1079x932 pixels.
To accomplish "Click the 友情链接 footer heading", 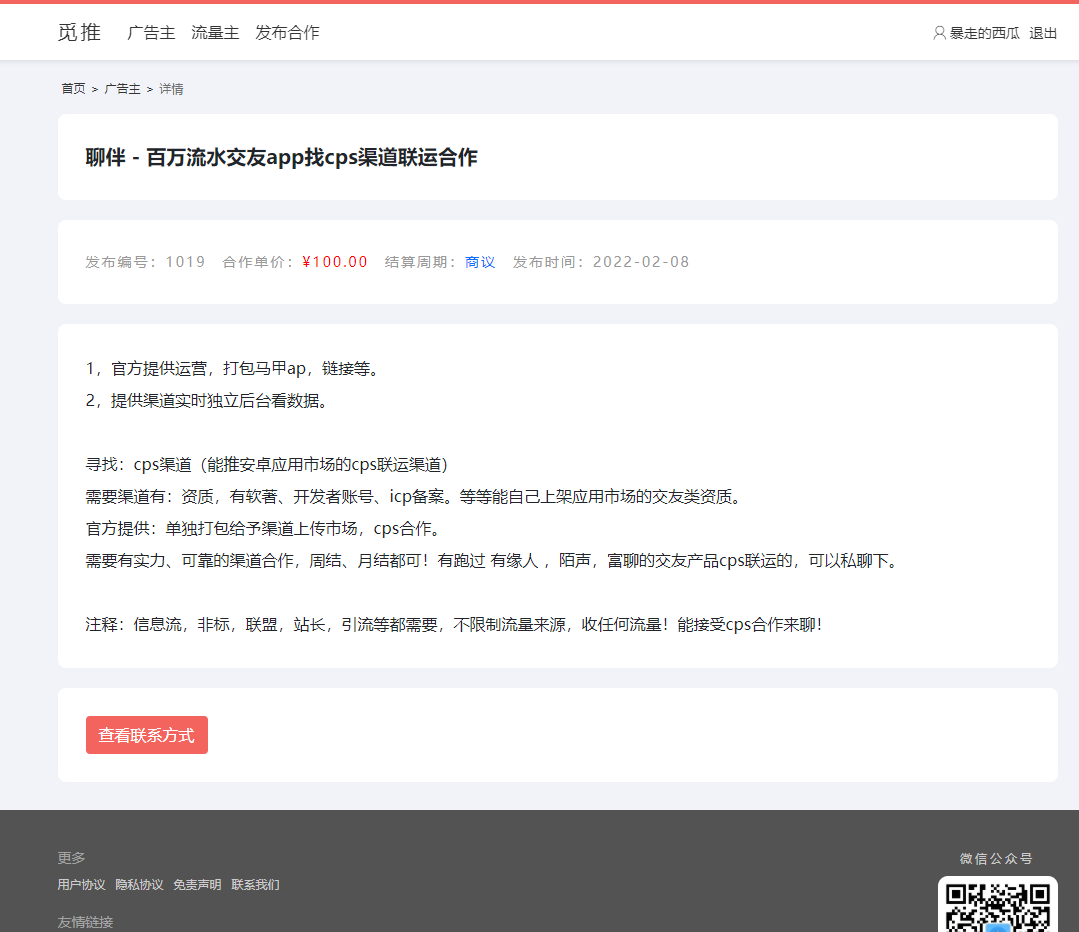I will click(x=85, y=922).
